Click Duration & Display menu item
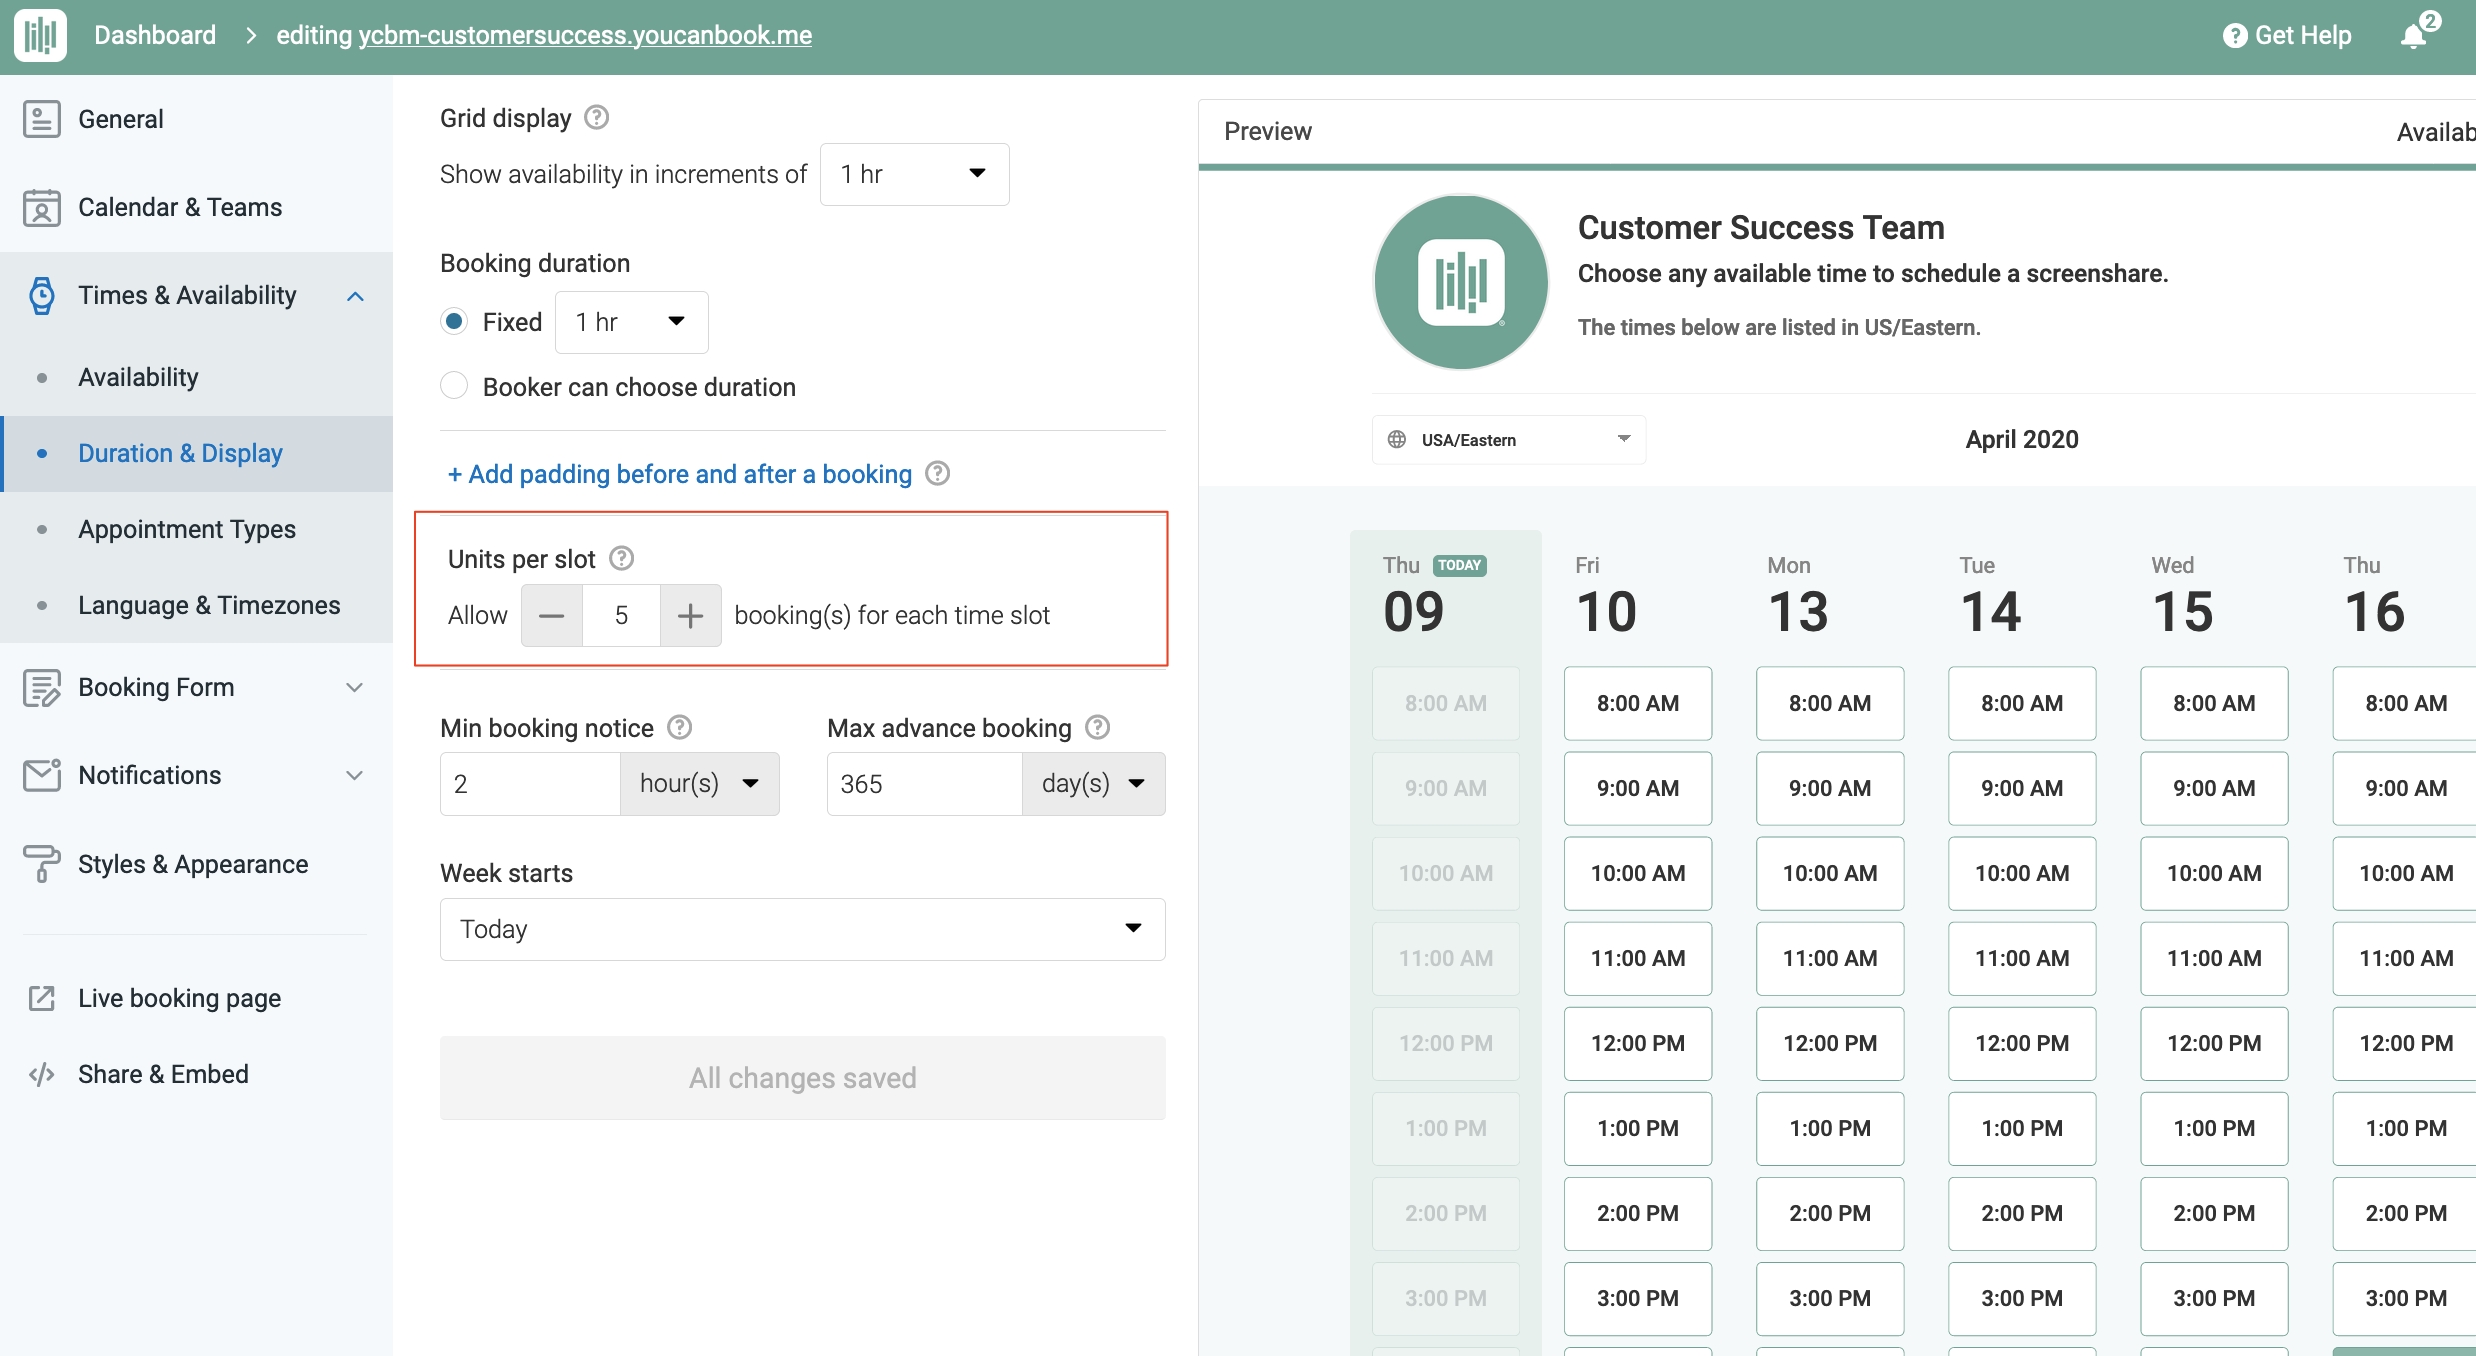 click(x=180, y=451)
